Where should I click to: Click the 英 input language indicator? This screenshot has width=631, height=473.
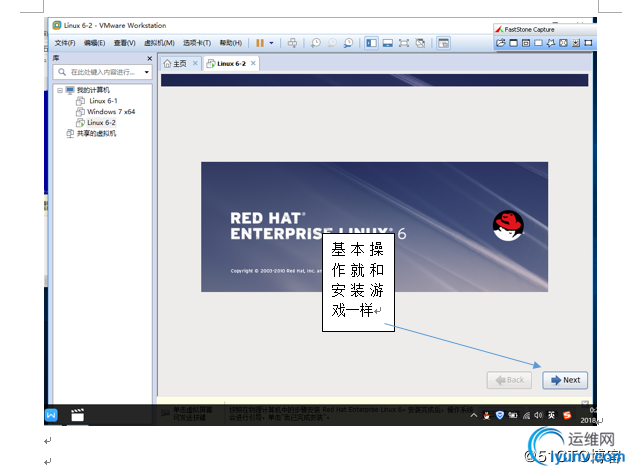[x=551, y=415]
